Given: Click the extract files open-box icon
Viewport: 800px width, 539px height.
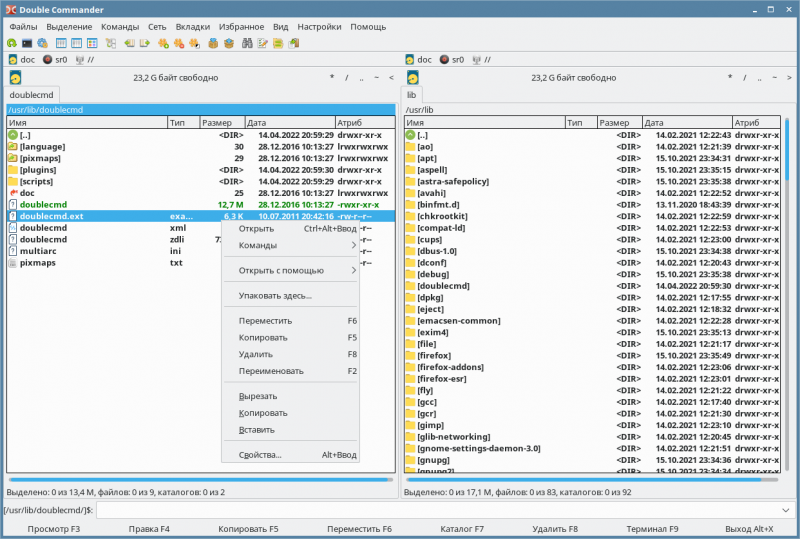Looking at the screenshot, I should point(229,43).
